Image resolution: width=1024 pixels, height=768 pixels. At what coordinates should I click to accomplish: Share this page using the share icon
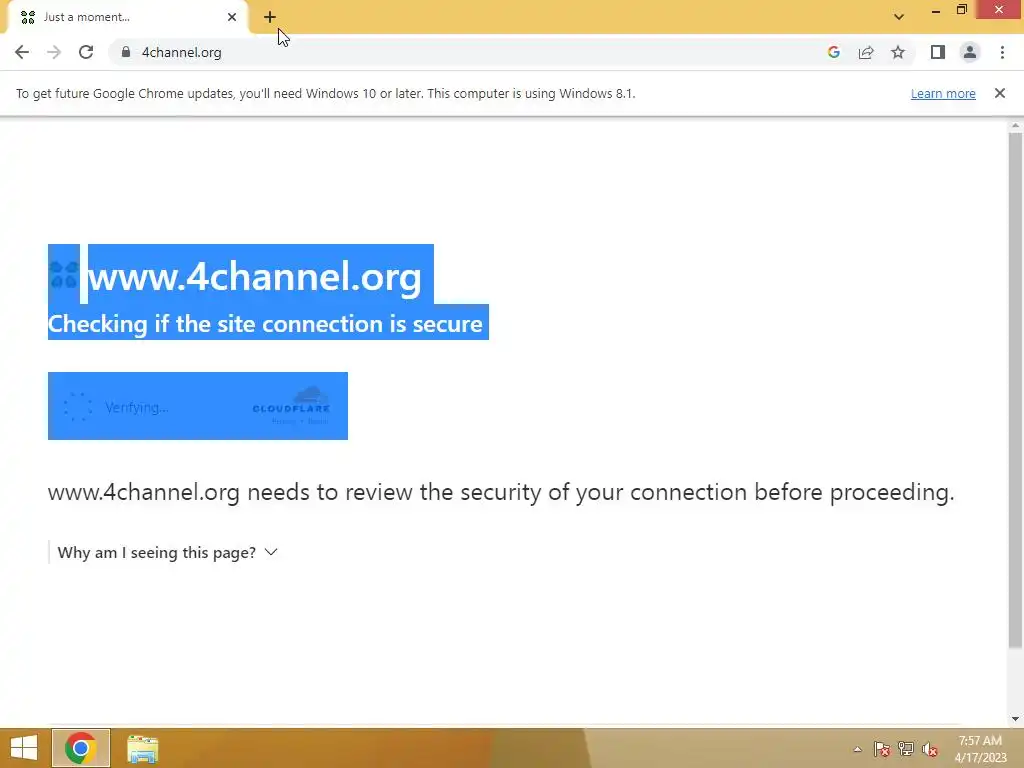click(866, 52)
